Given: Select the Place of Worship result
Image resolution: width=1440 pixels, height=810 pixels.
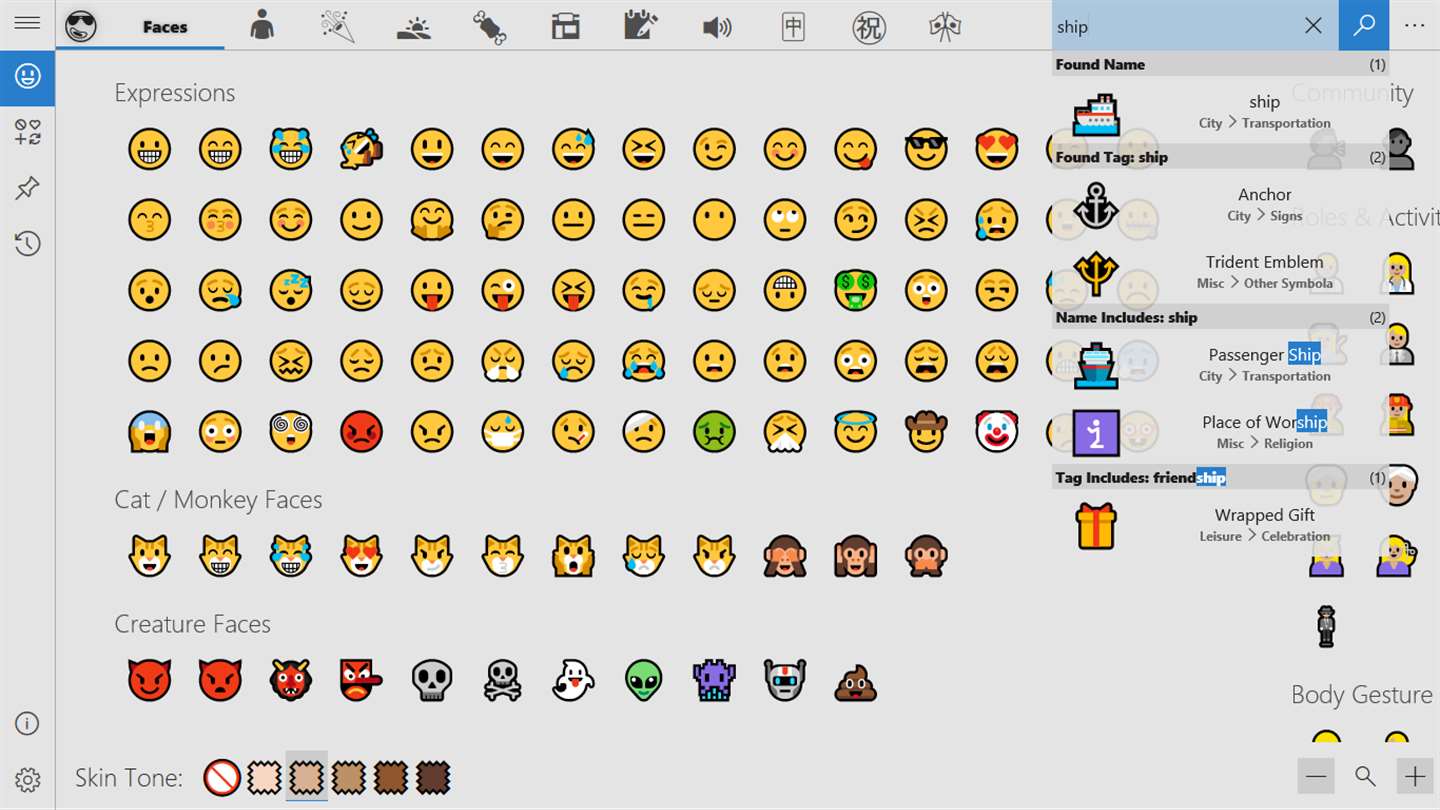Looking at the screenshot, I should (1220, 432).
